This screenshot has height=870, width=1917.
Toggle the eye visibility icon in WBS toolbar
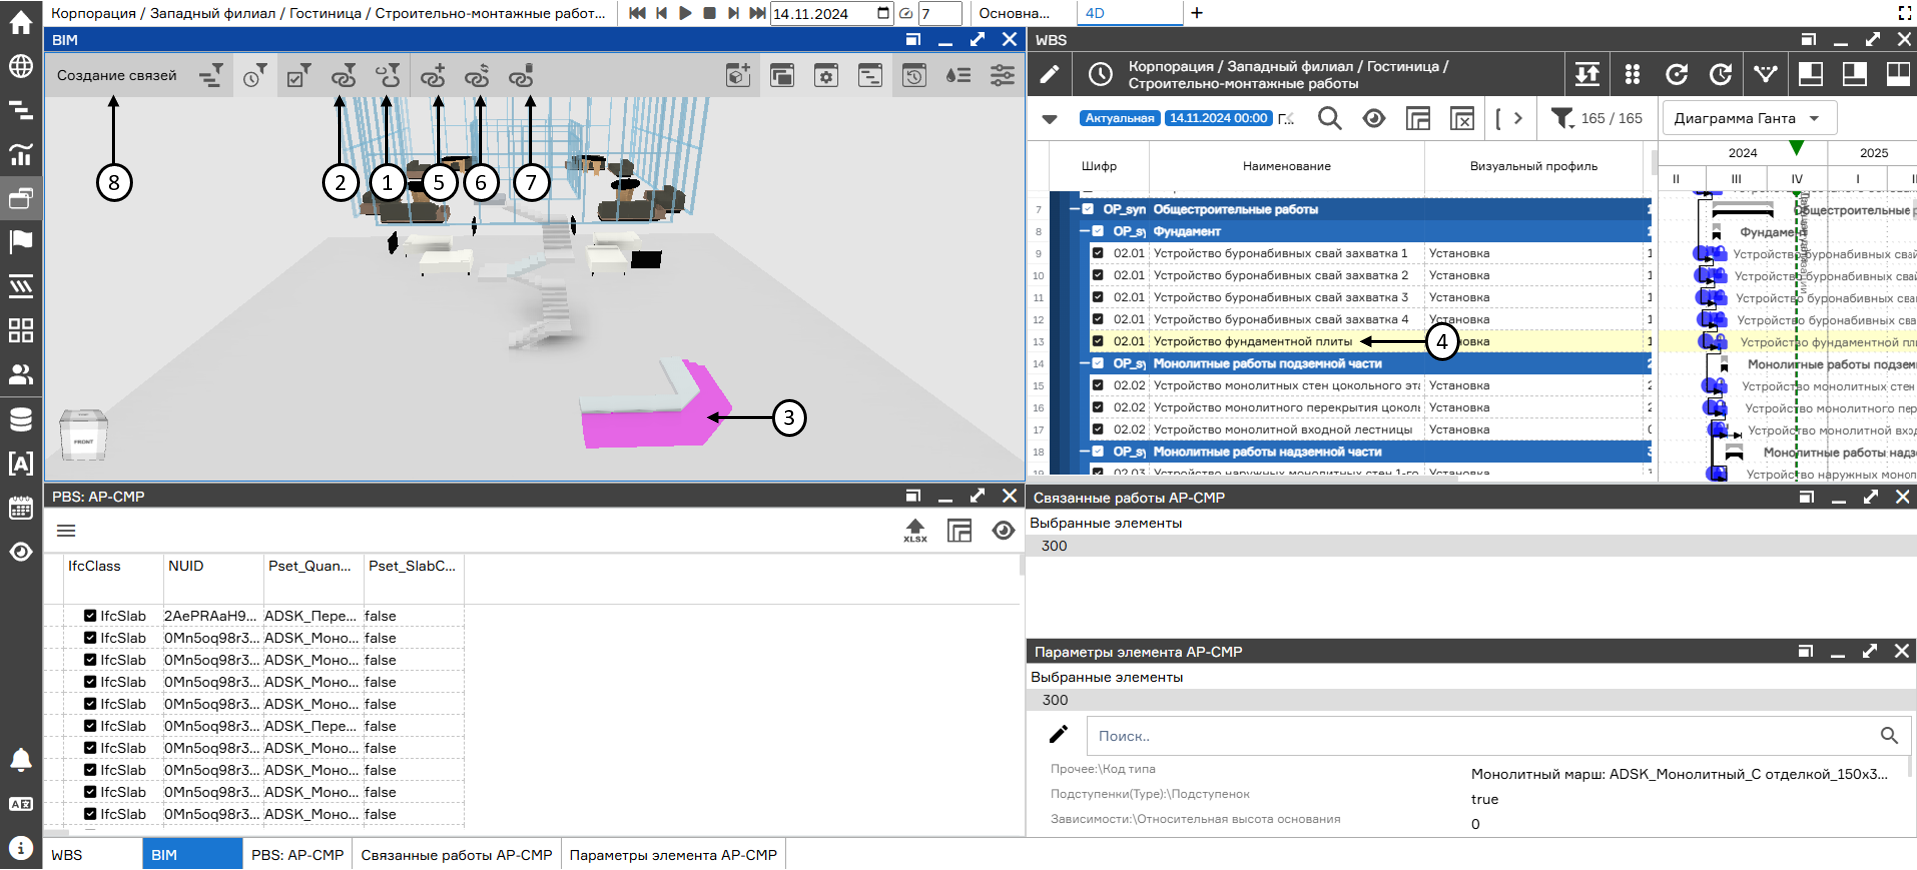point(1374,118)
